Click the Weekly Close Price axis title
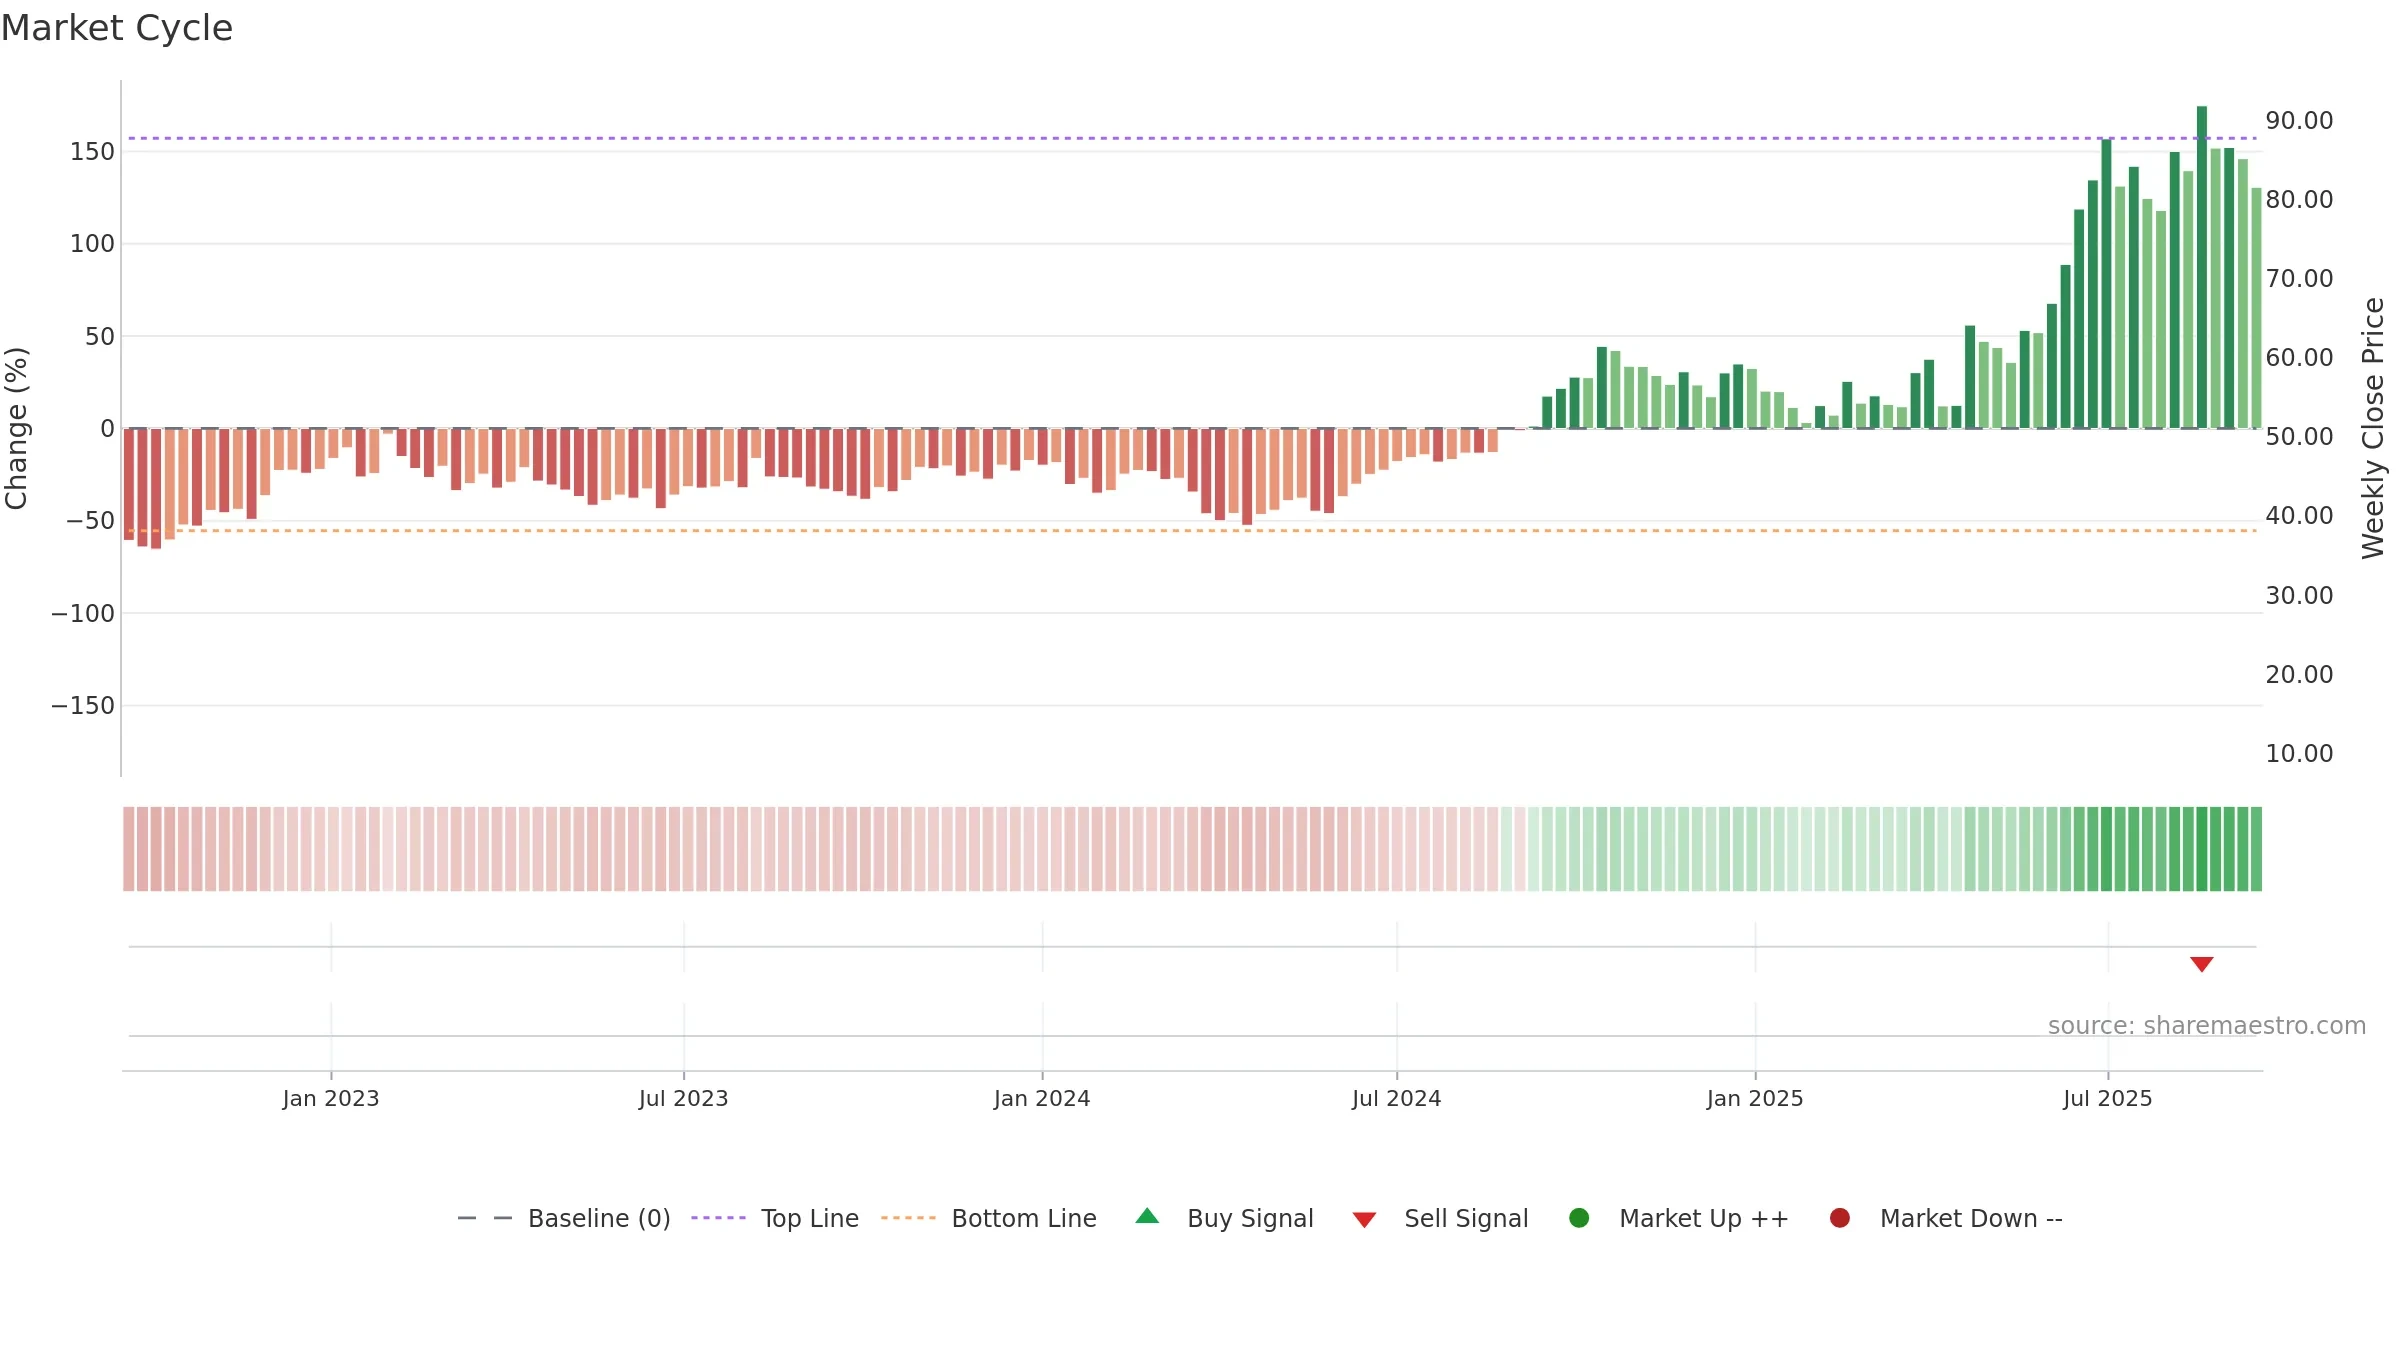The height and width of the screenshot is (1350, 2400). 2373,428
